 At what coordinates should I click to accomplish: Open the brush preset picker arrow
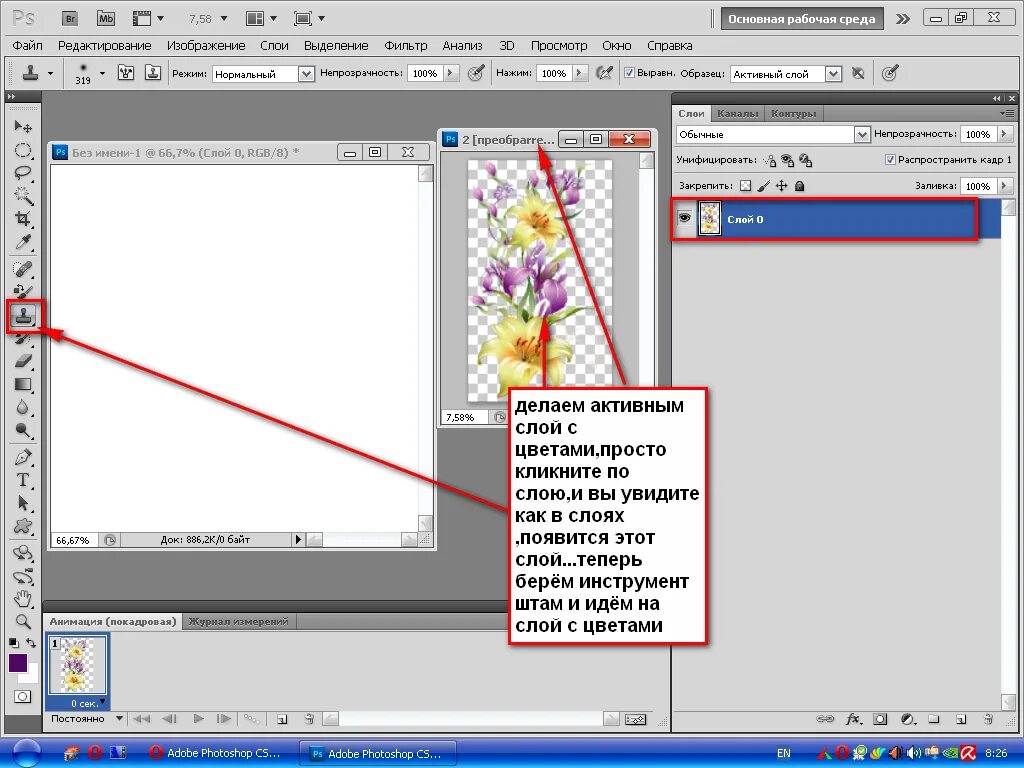click(x=102, y=72)
